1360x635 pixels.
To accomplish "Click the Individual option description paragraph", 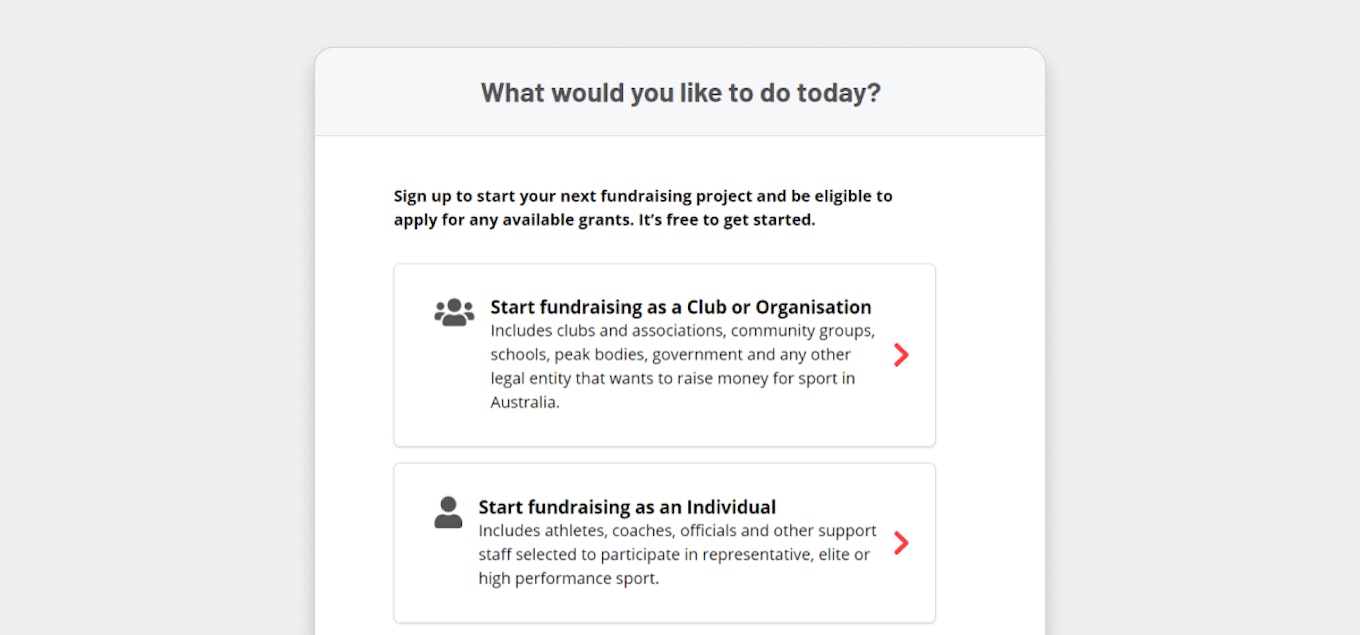I will tap(677, 554).
